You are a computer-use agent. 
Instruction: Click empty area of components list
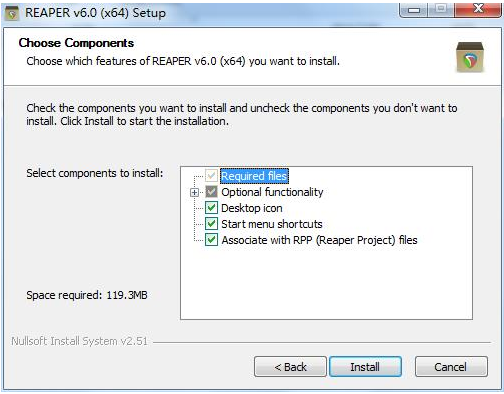click(327, 283)
